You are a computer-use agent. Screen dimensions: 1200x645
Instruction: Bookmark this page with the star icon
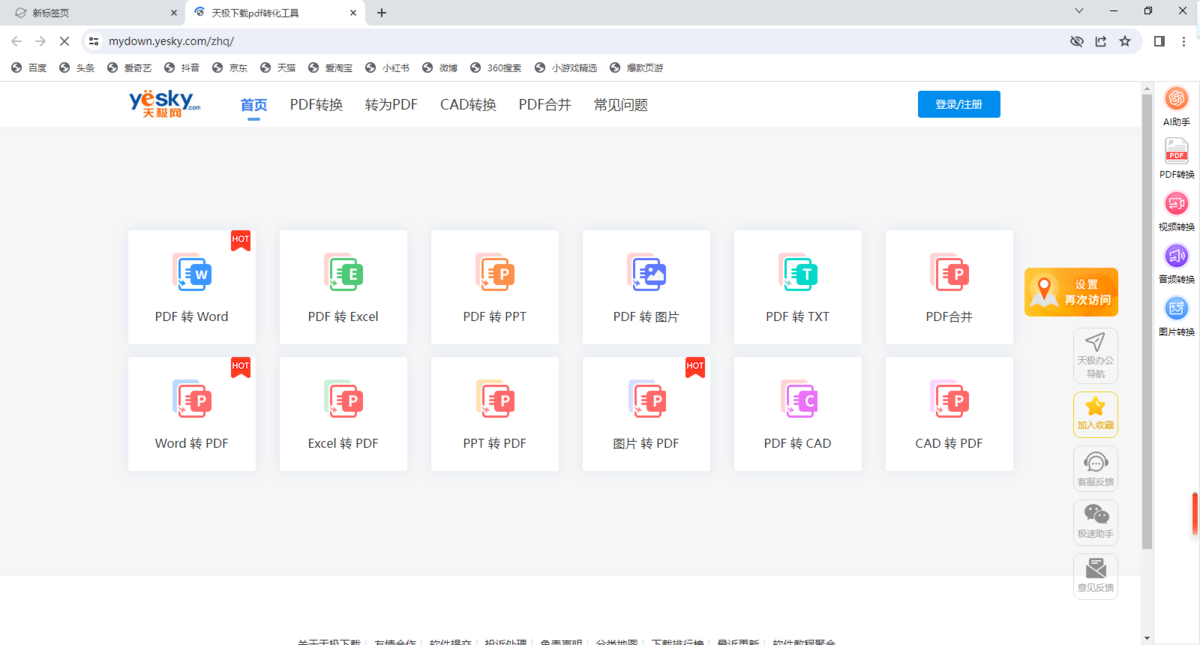point(1125,41)
